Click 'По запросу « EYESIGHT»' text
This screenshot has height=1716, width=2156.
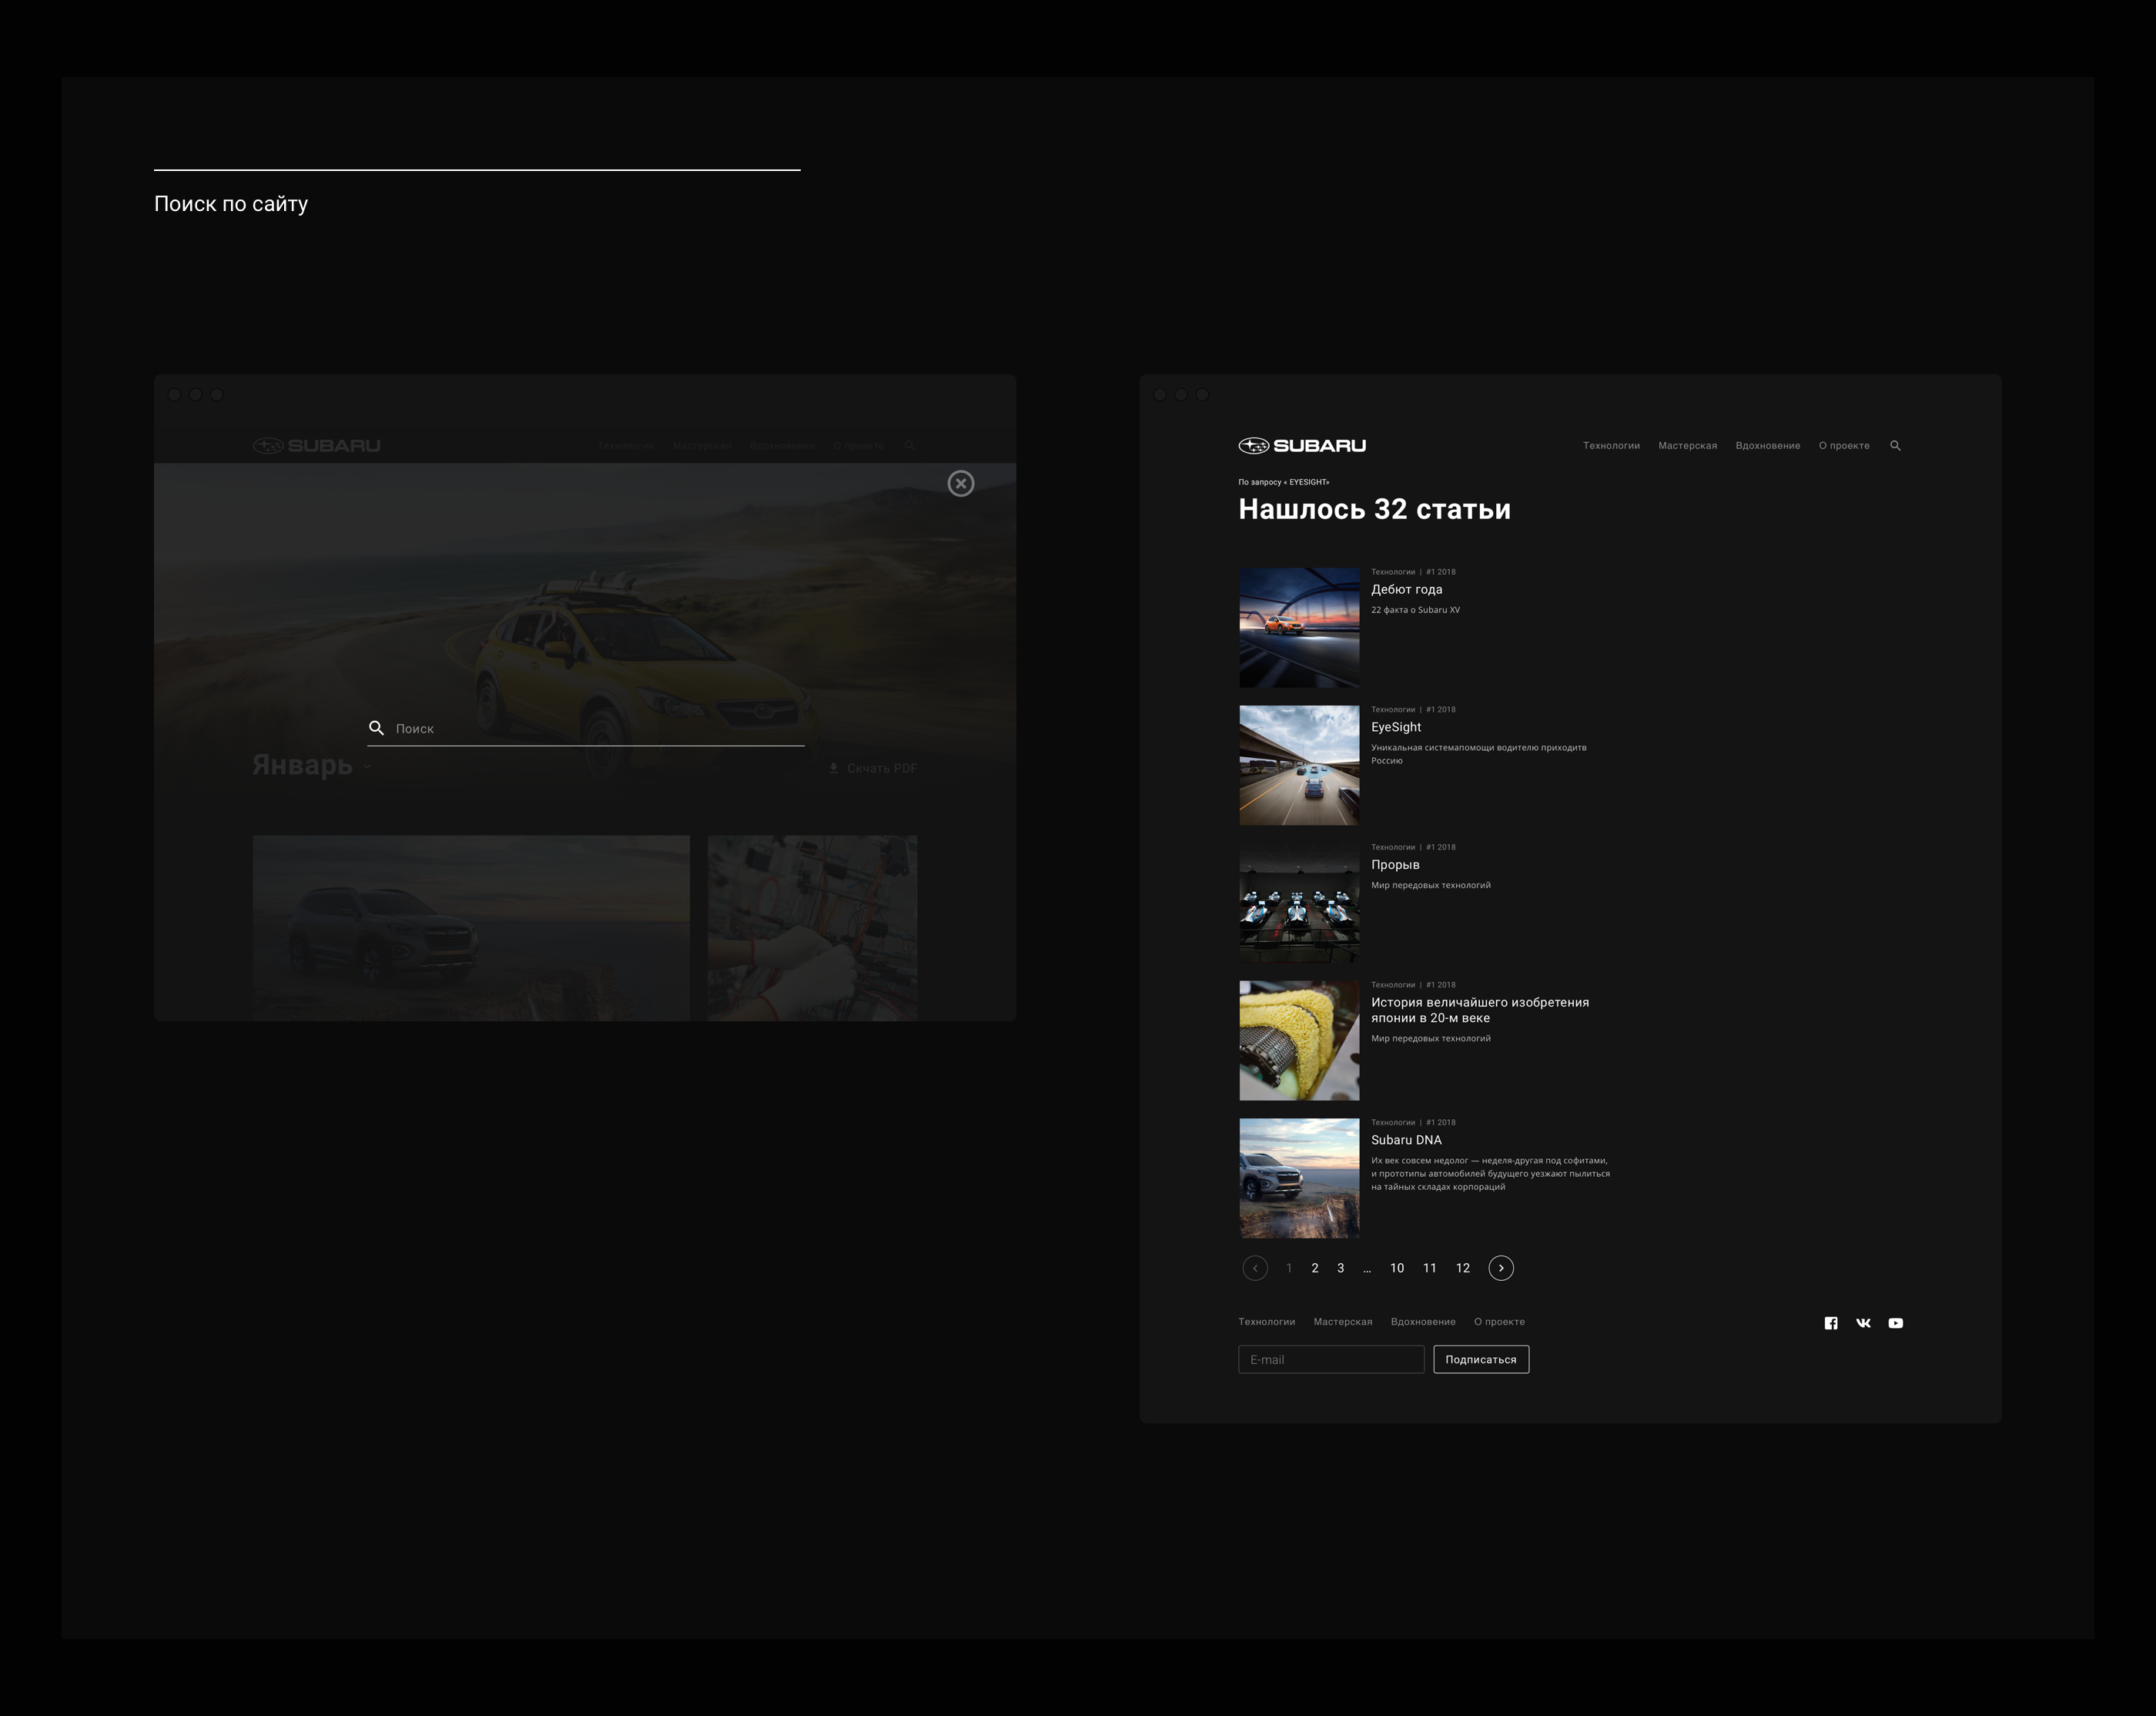tap(1284, 482)
